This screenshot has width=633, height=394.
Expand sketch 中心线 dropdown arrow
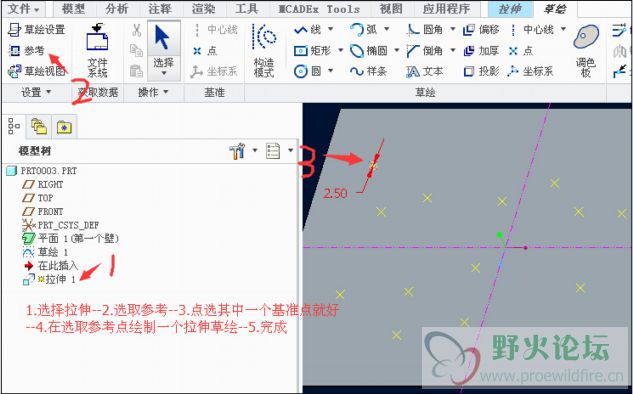(563, 29)
